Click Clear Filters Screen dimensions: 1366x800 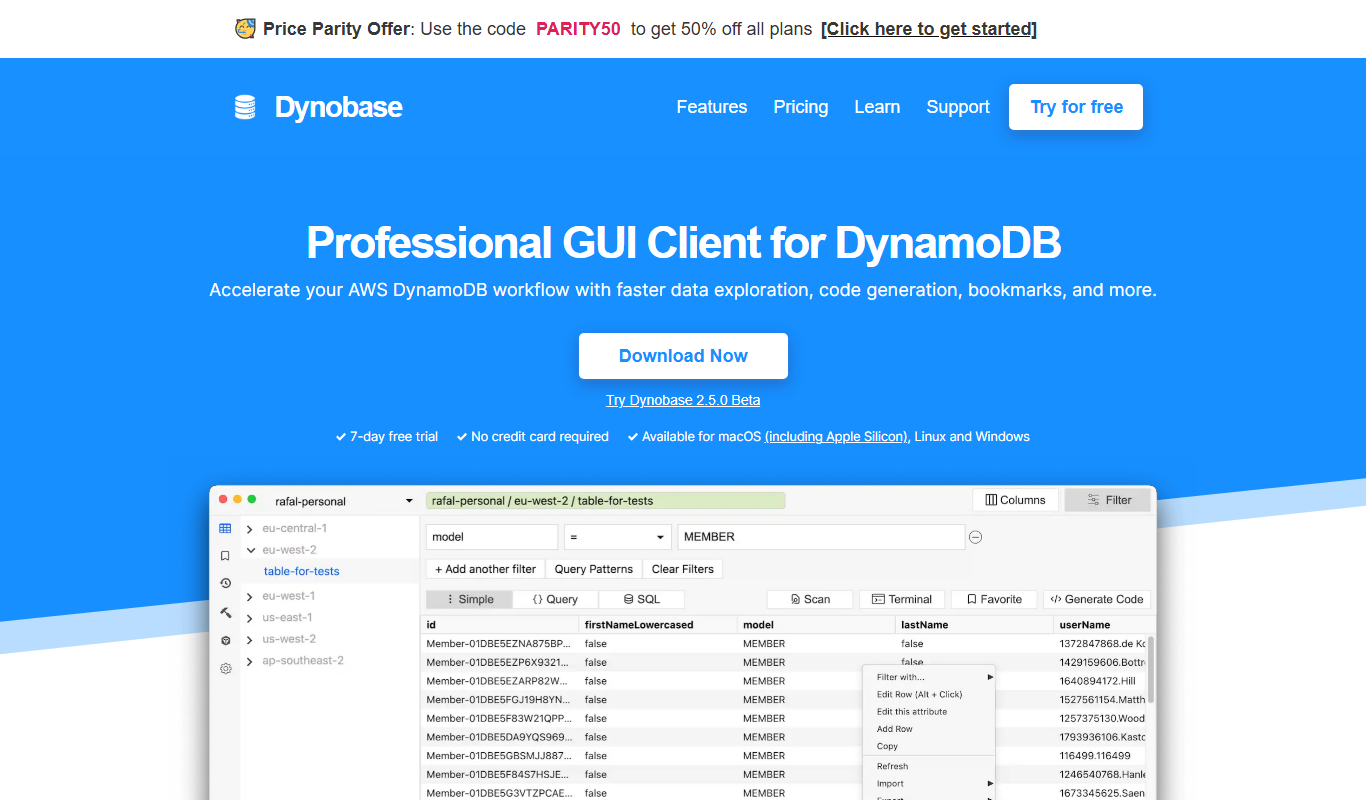[683, 569]
